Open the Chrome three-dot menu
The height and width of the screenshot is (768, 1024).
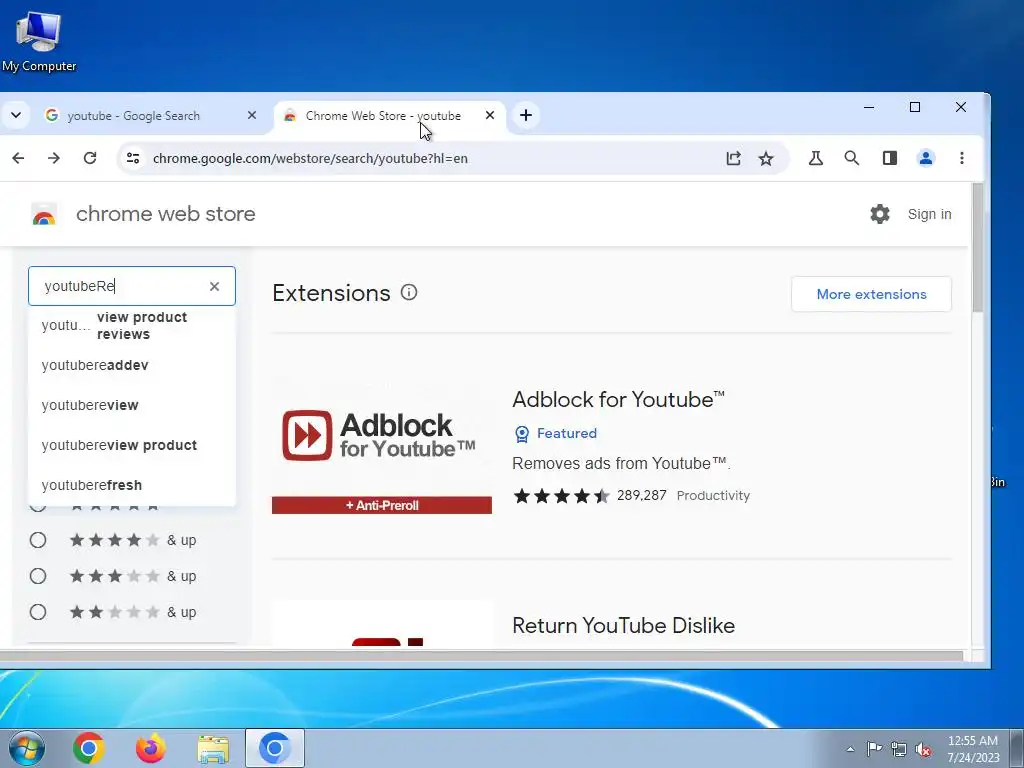click(x=962, y=158)
